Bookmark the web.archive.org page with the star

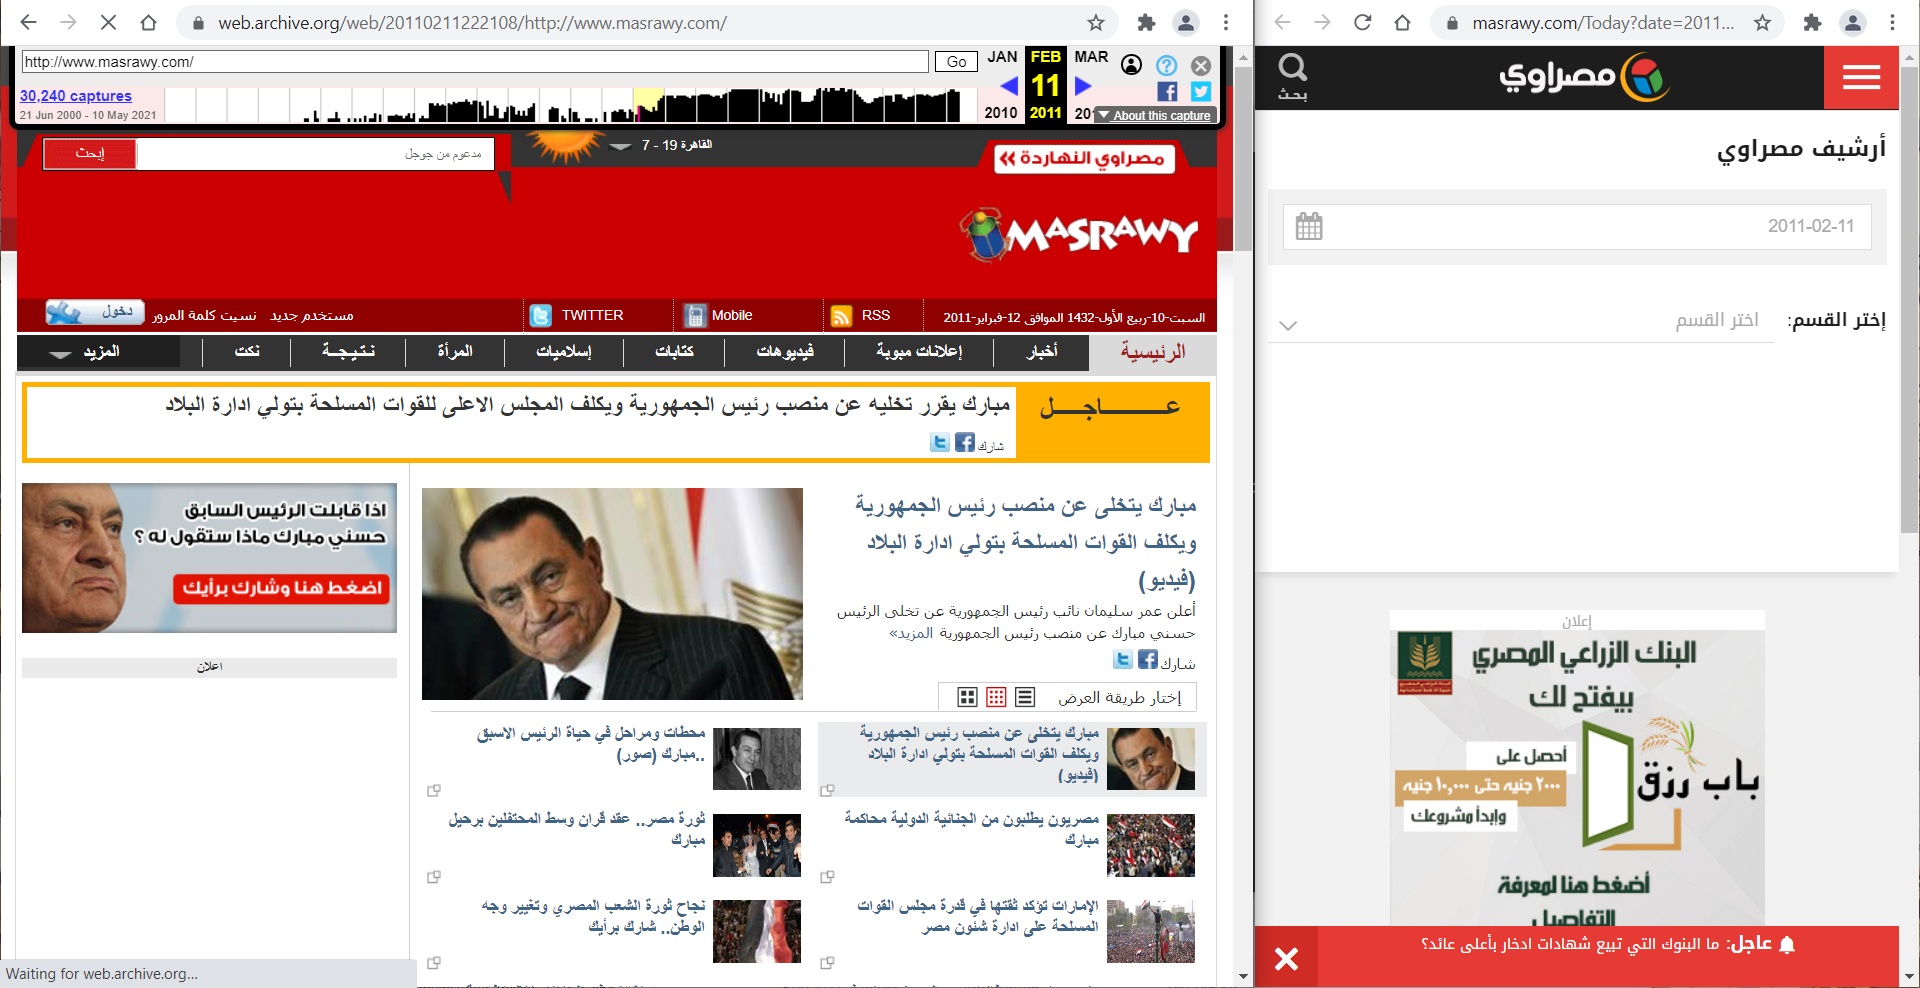[1096, 22]
